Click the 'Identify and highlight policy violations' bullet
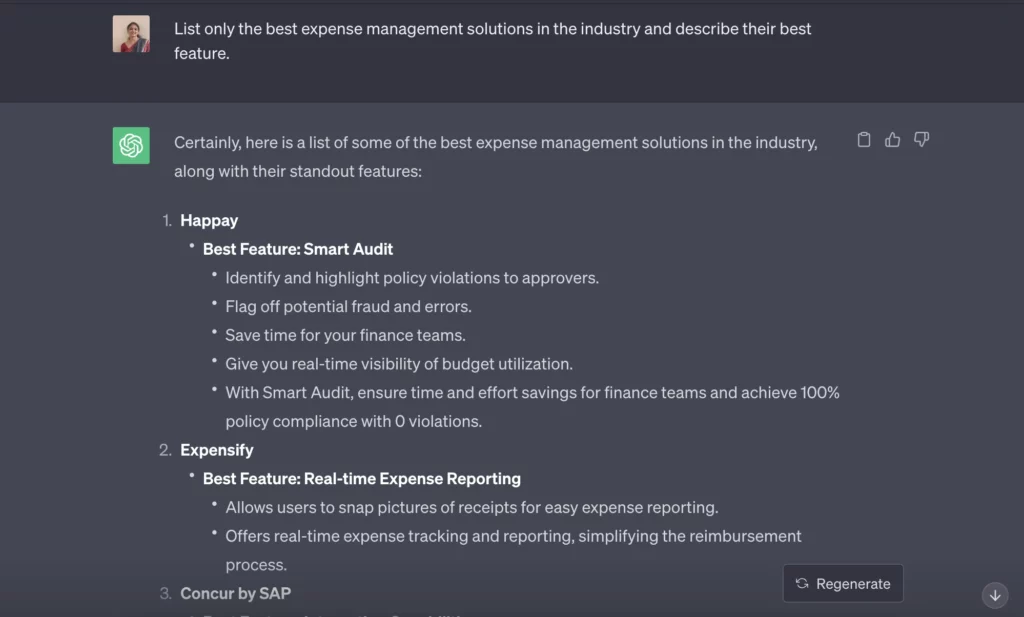This screenshot has height=617, width=1024. 412,278
